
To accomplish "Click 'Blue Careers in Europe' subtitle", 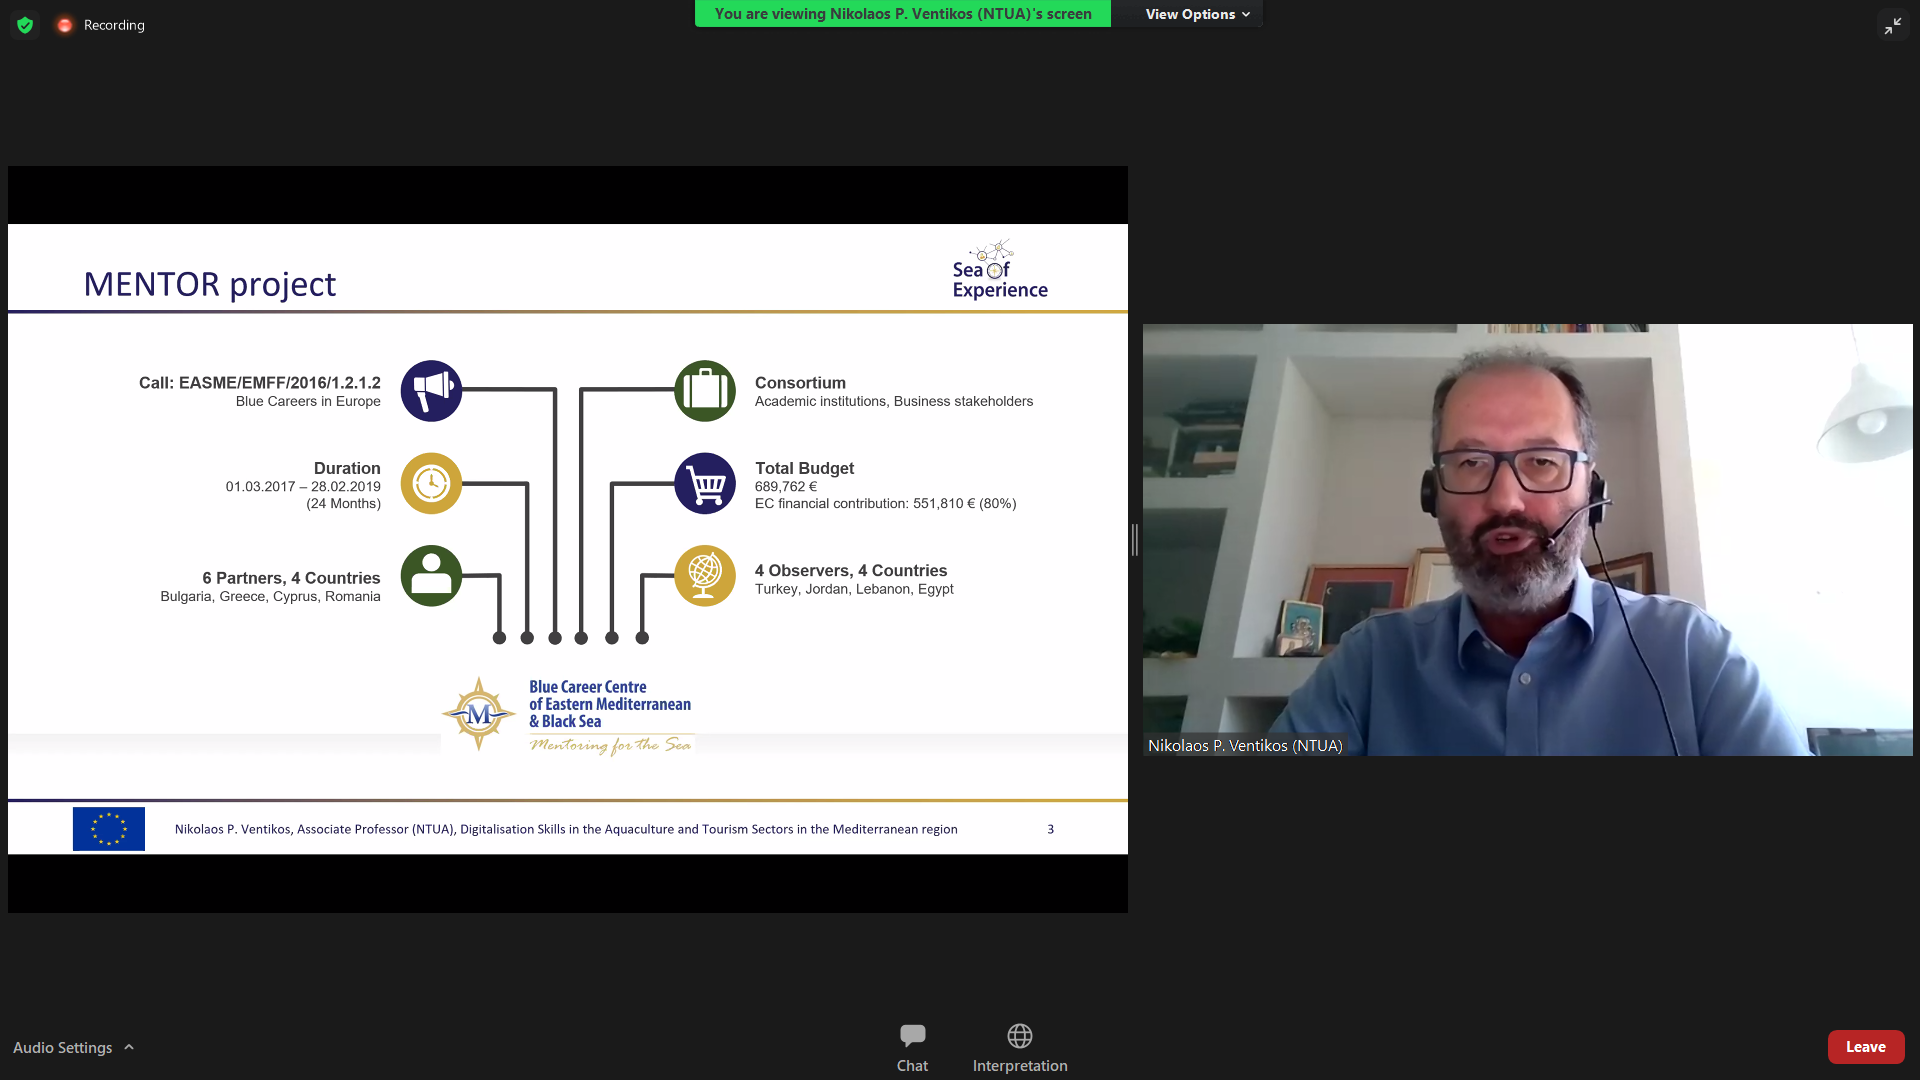I will tap(308, 401).
